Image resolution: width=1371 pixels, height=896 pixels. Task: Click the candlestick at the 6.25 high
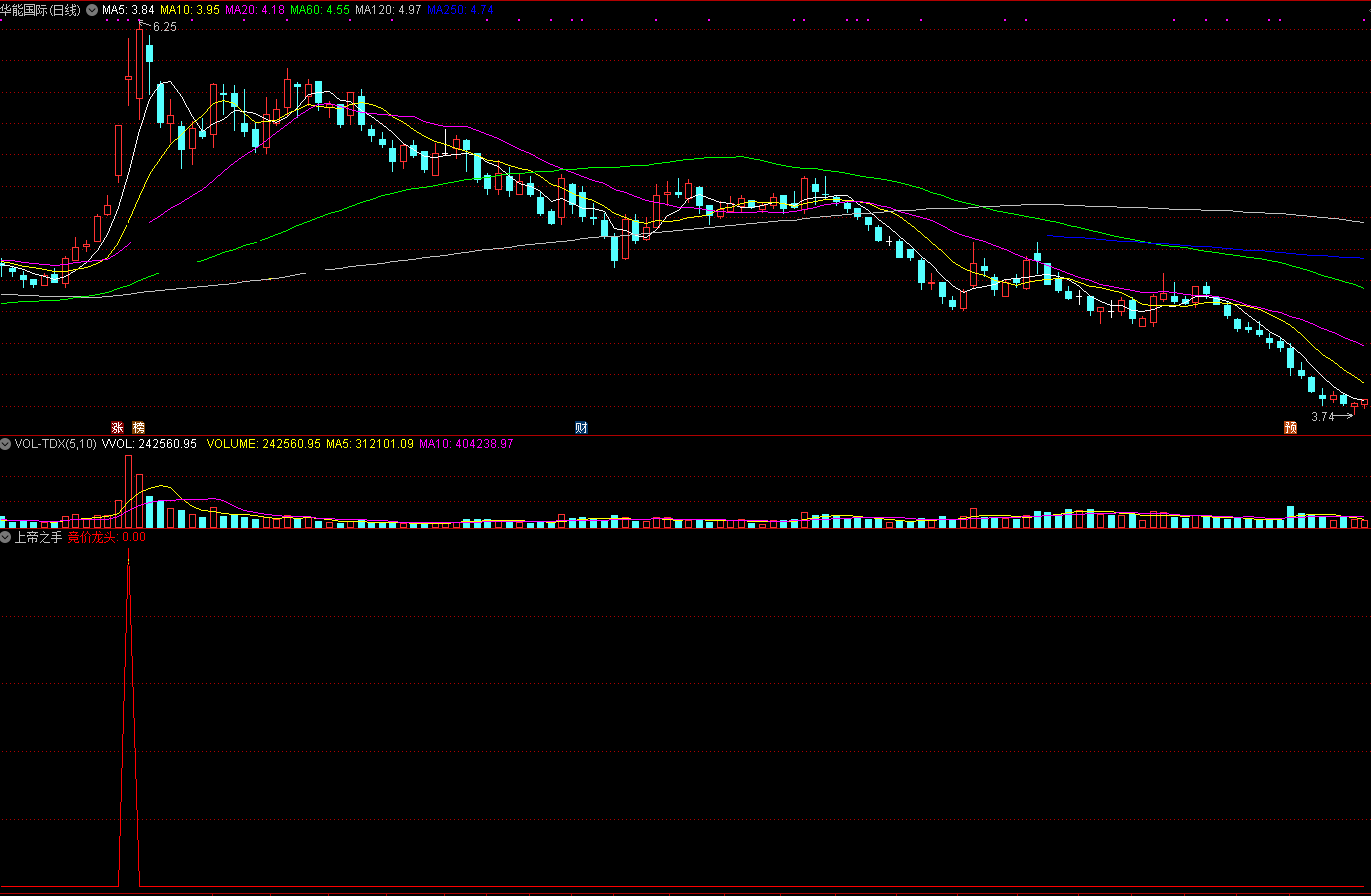click(x=139, y=65)
